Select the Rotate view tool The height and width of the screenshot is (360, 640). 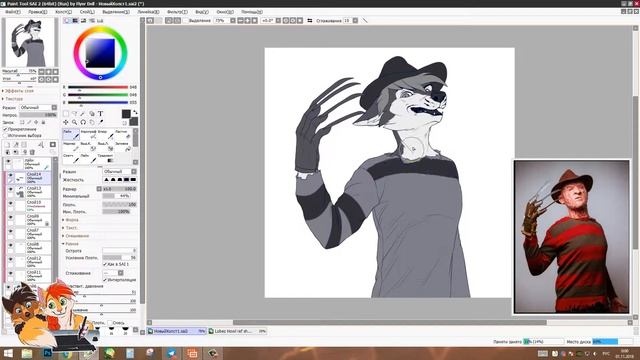point(83,122)
